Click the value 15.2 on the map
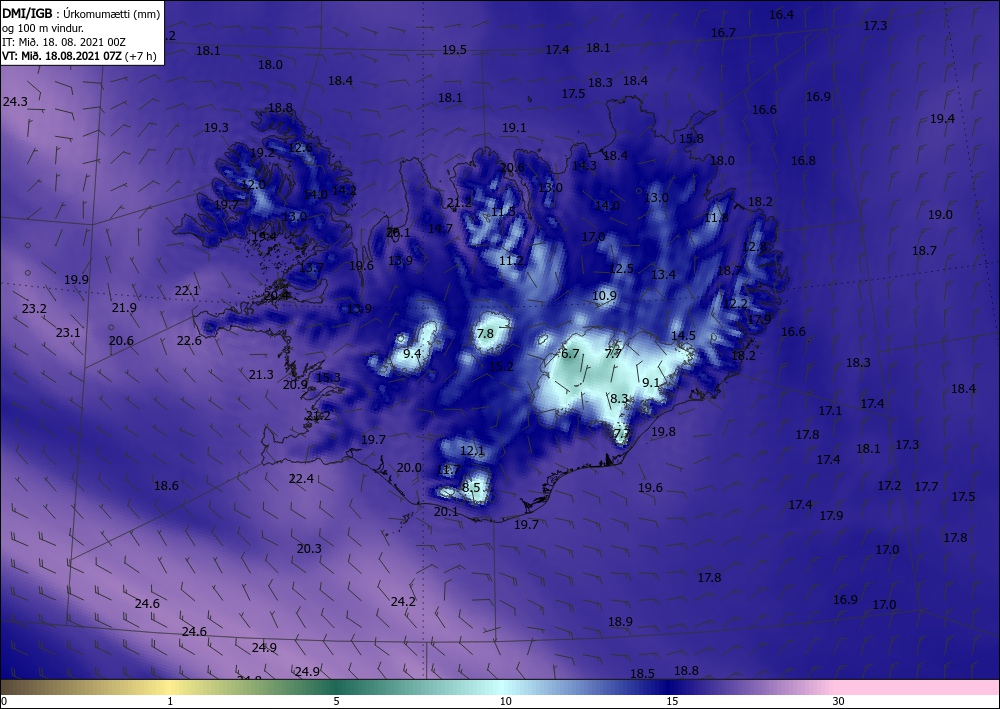Screen dimensions: 1000x709 tap(501, 366)
